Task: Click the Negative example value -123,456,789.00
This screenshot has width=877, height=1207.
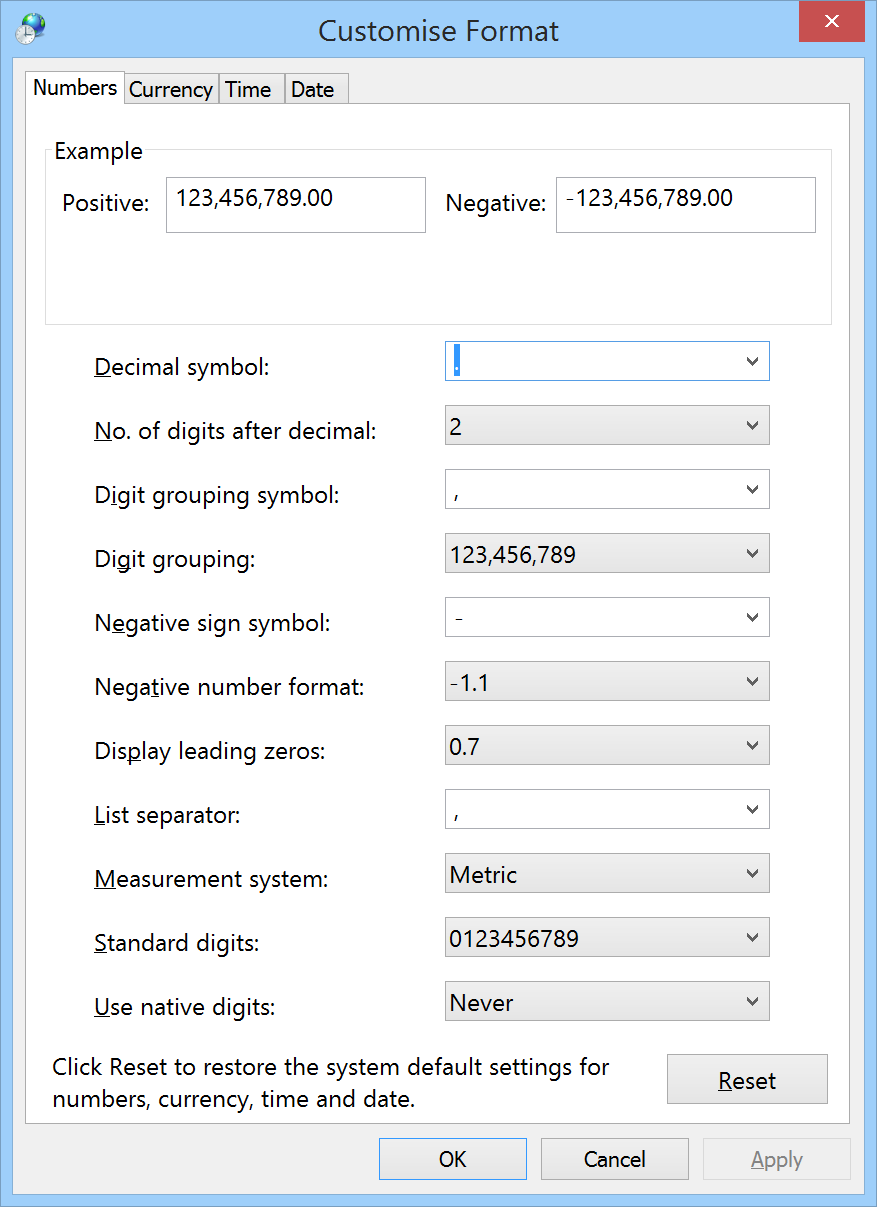Action: point(686,205)
